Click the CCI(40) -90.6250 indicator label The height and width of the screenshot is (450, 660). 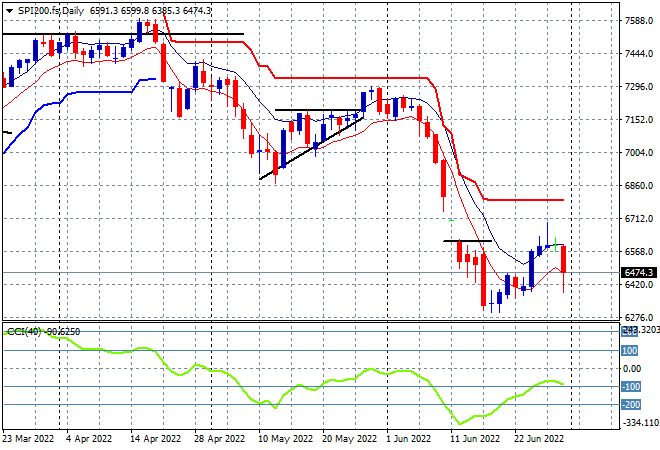click(44, 332)
